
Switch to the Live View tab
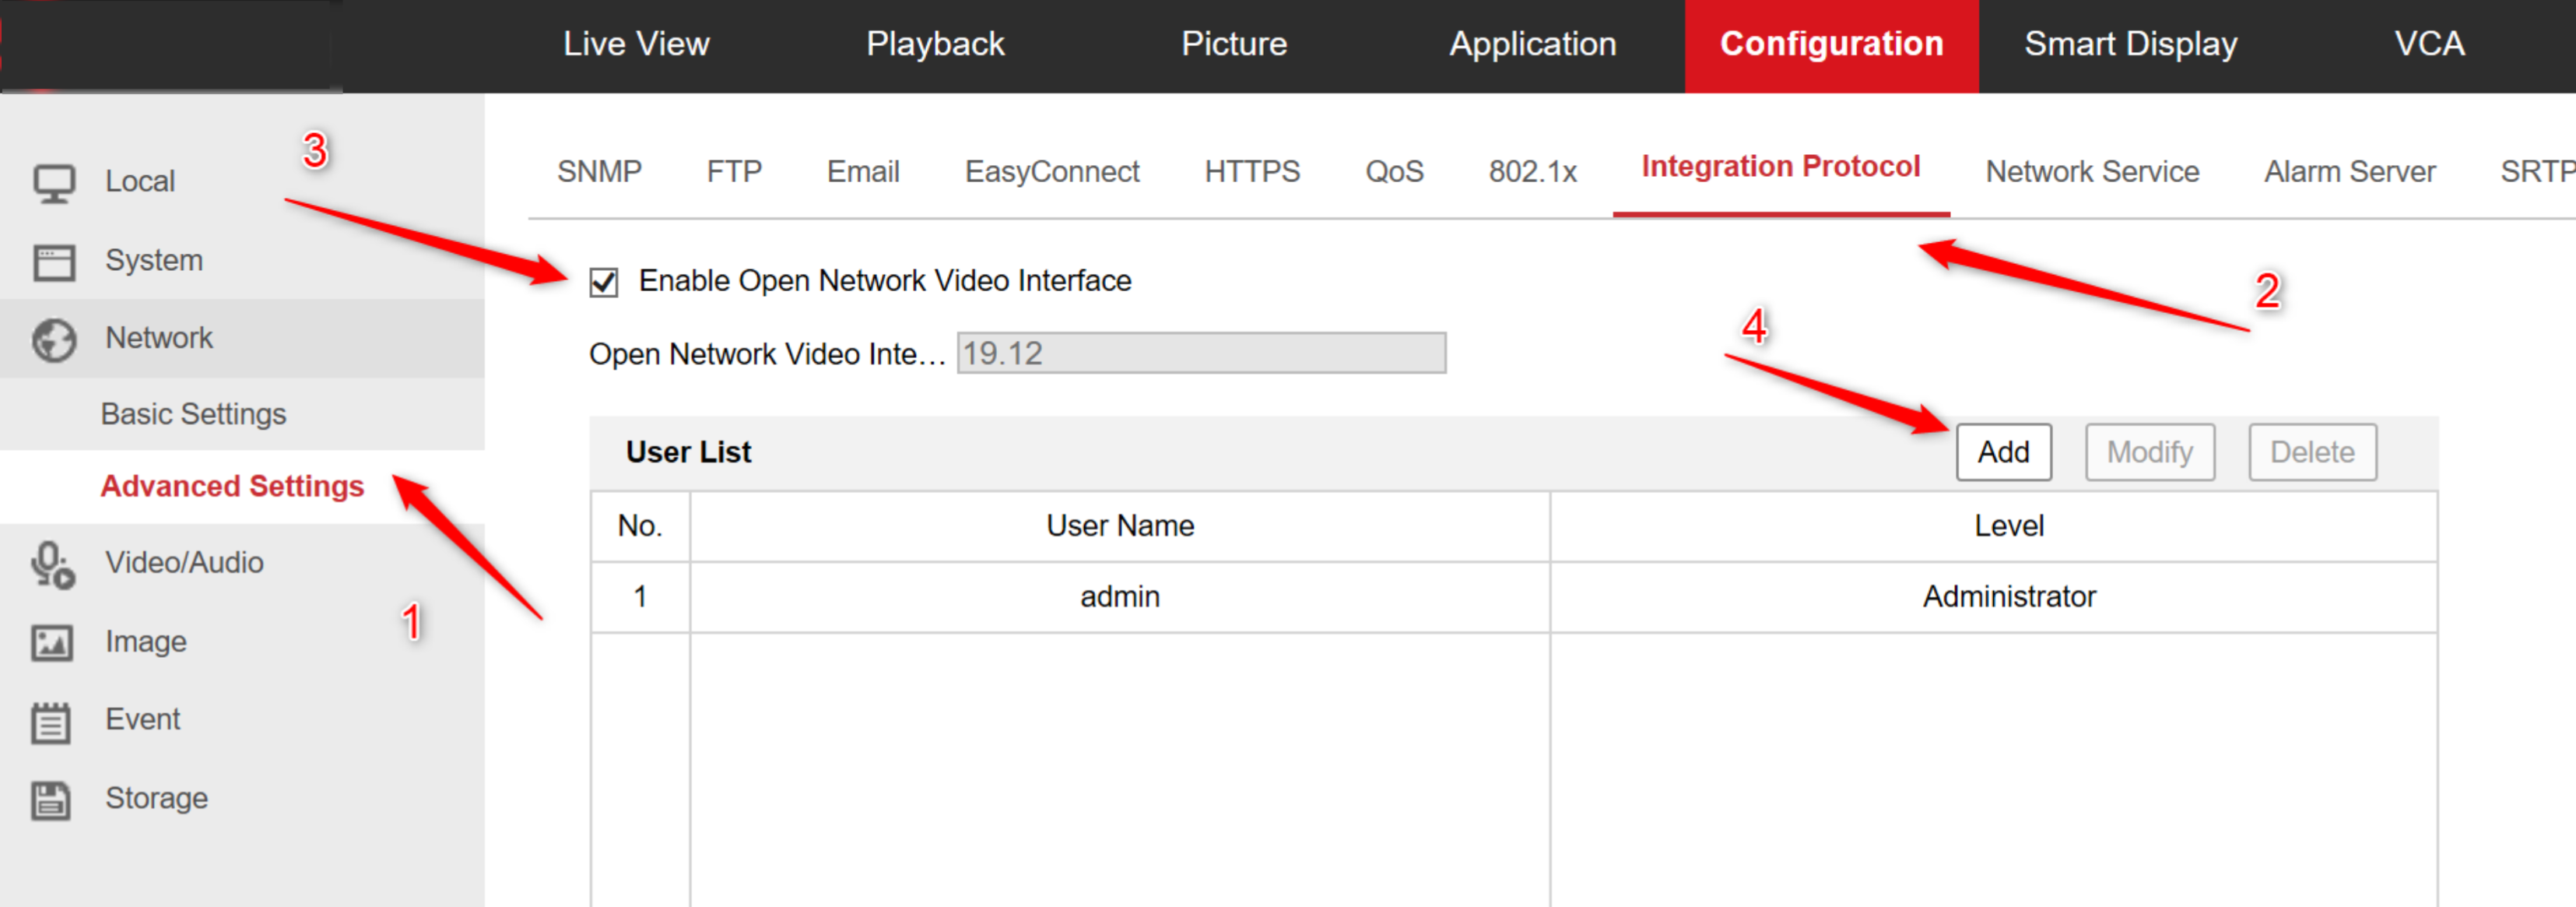(x=636, y=43)
